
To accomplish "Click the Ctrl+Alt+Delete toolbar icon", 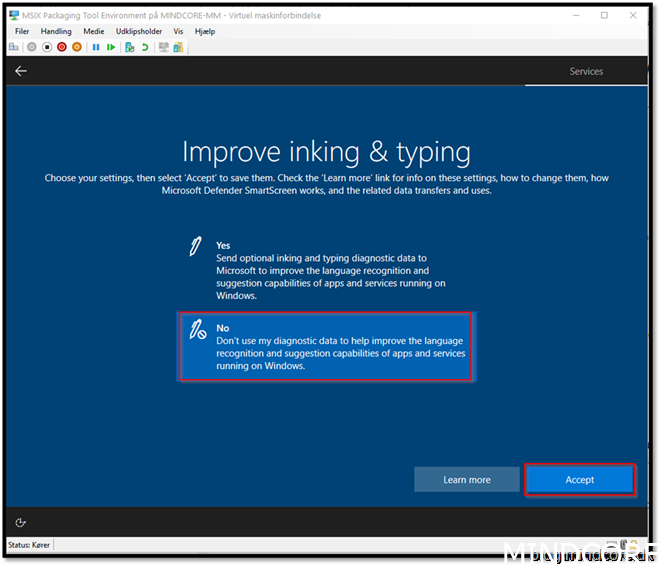I will point(14,47).
